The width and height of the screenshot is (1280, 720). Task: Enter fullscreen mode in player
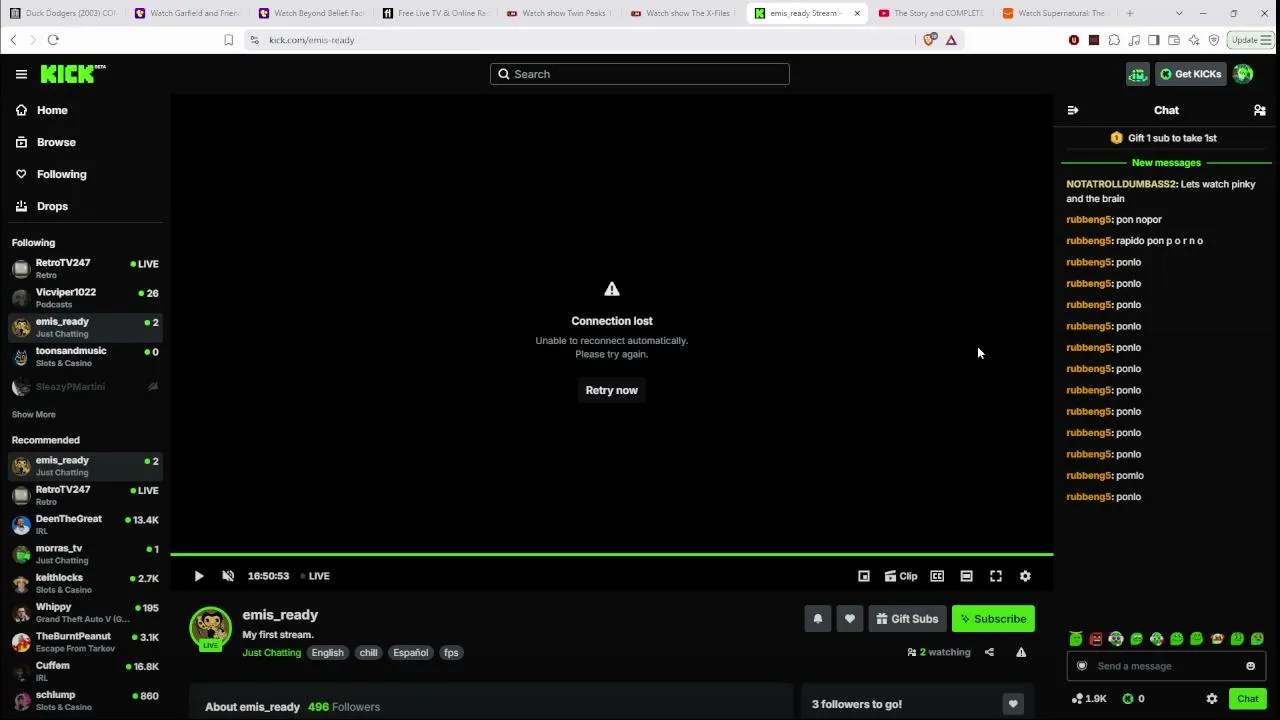(x=996, y=576)
